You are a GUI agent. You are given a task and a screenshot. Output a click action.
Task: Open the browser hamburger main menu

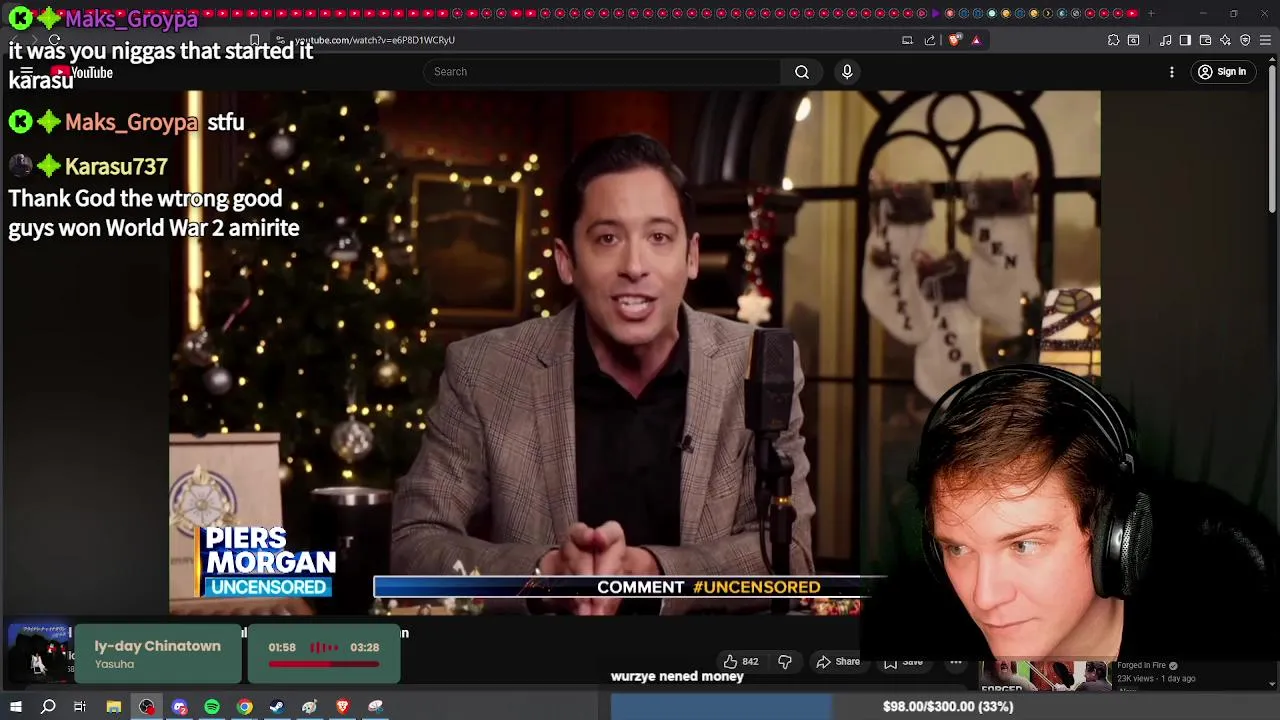click(1265, 40)
